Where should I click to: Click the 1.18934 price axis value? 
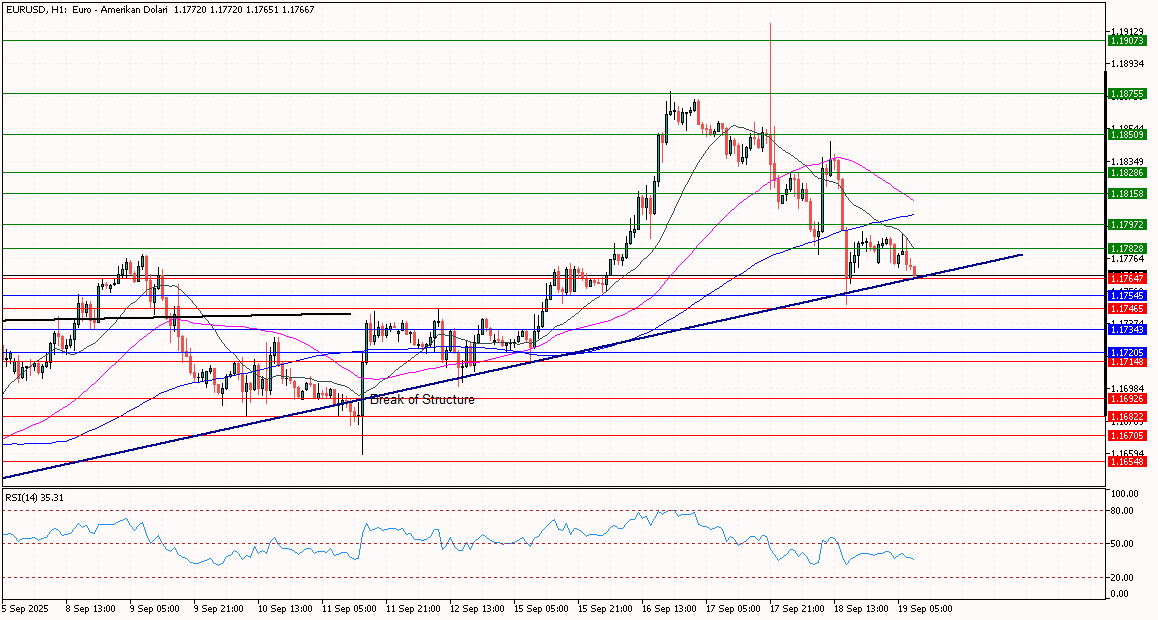(1128, 64)
